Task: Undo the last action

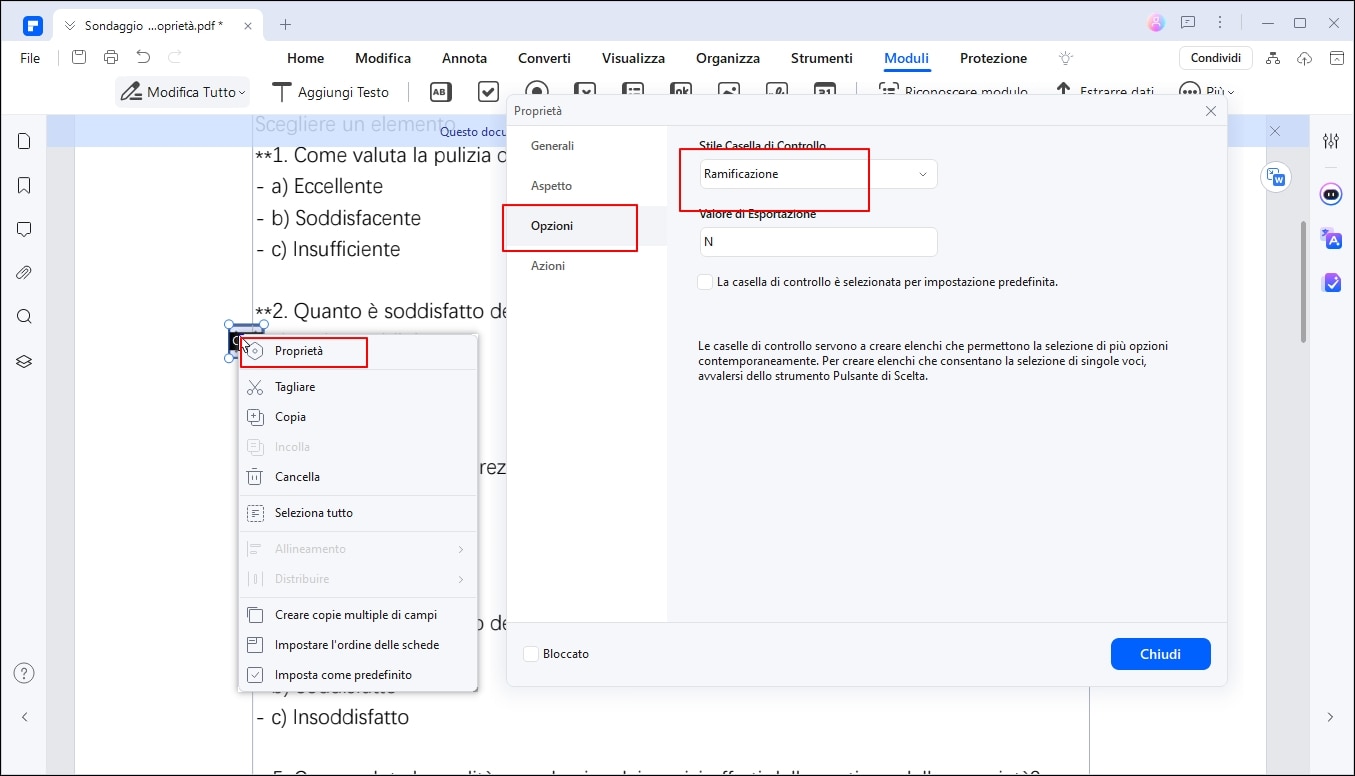Action: point(143,58)
